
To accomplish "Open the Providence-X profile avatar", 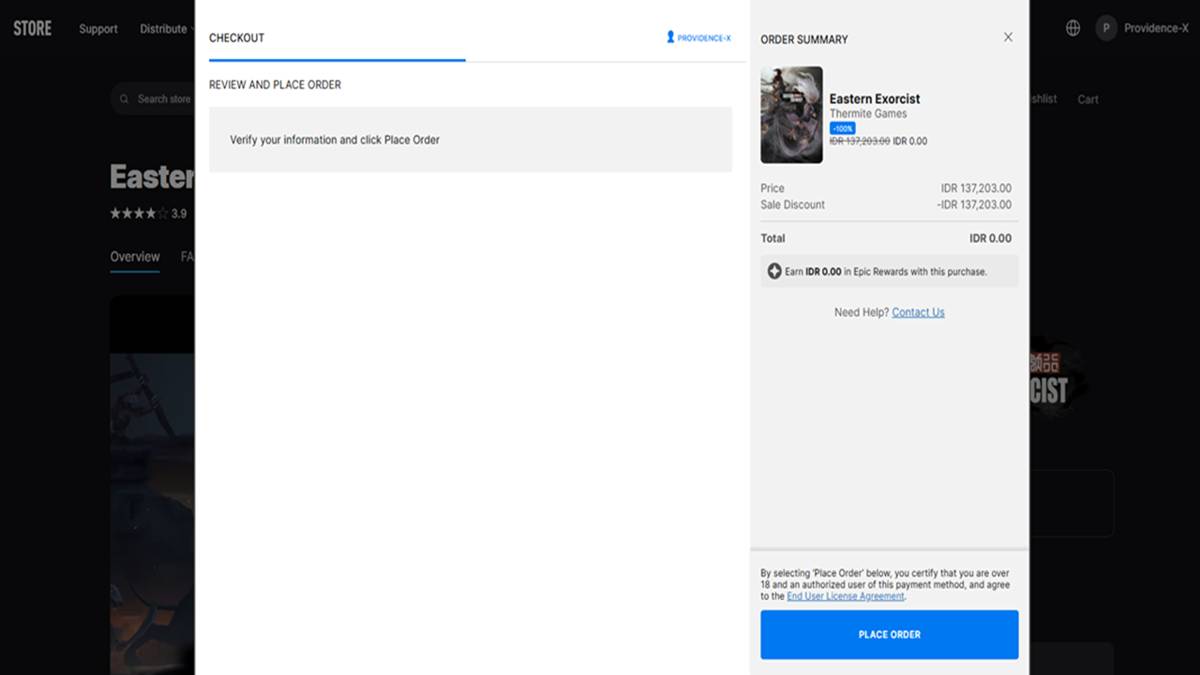I will click(1106, 28).
